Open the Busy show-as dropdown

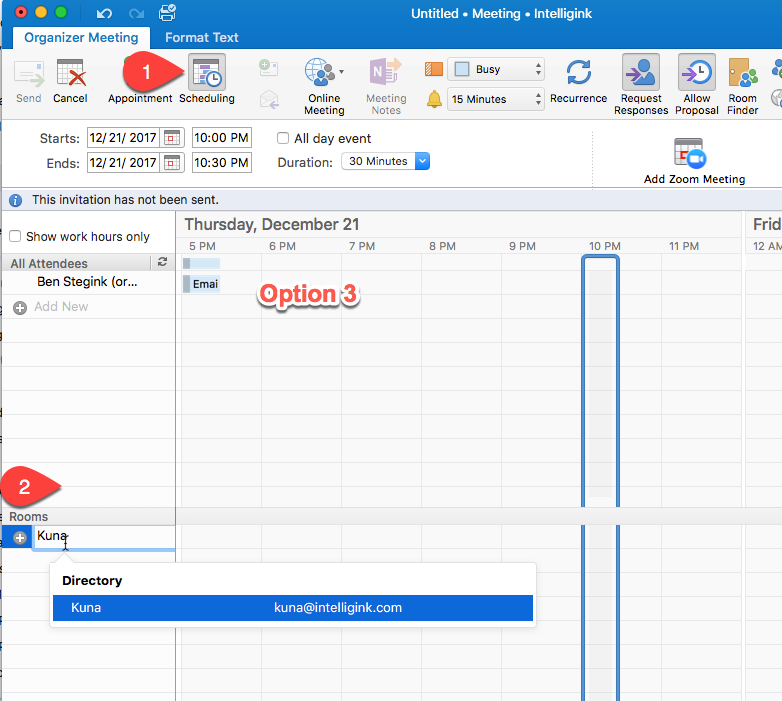coord(495,69)
